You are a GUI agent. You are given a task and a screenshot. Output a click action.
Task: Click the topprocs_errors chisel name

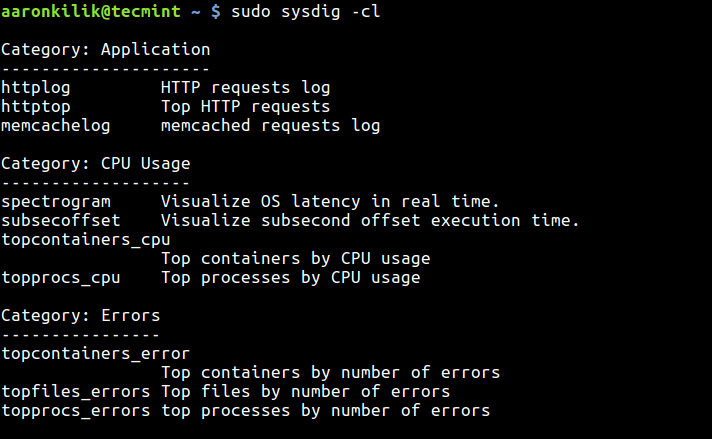[76, 411]
